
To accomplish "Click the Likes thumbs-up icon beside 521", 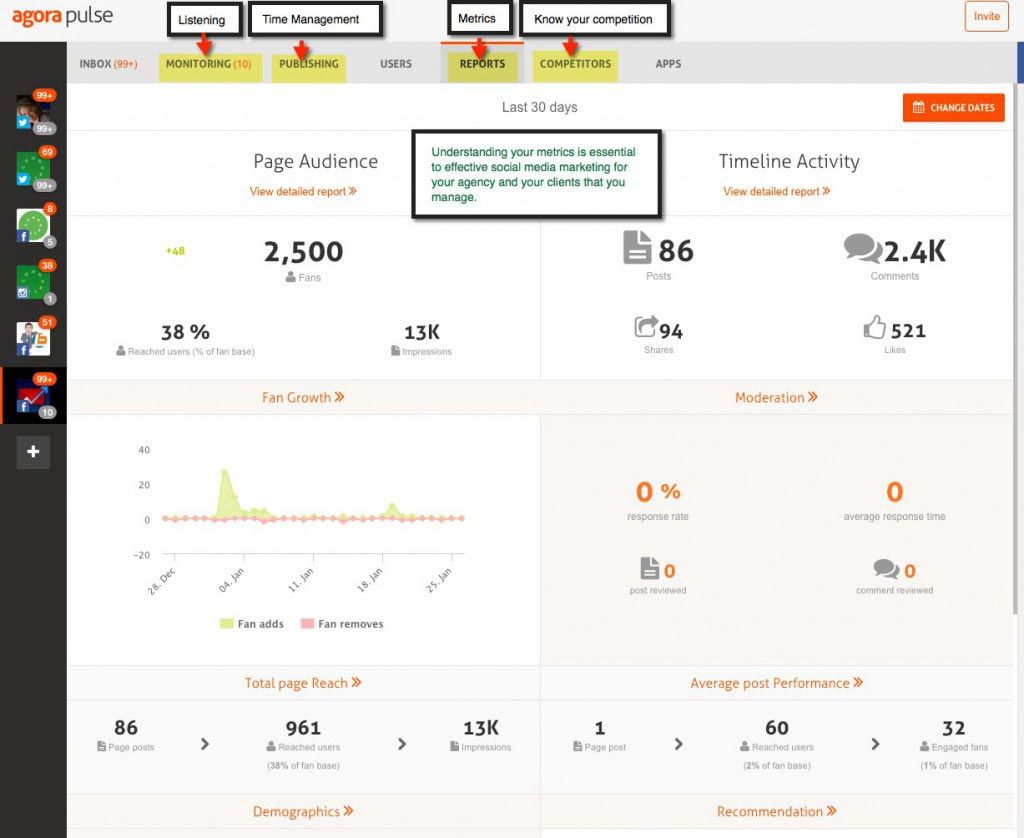I will click(x=874, y=327).
